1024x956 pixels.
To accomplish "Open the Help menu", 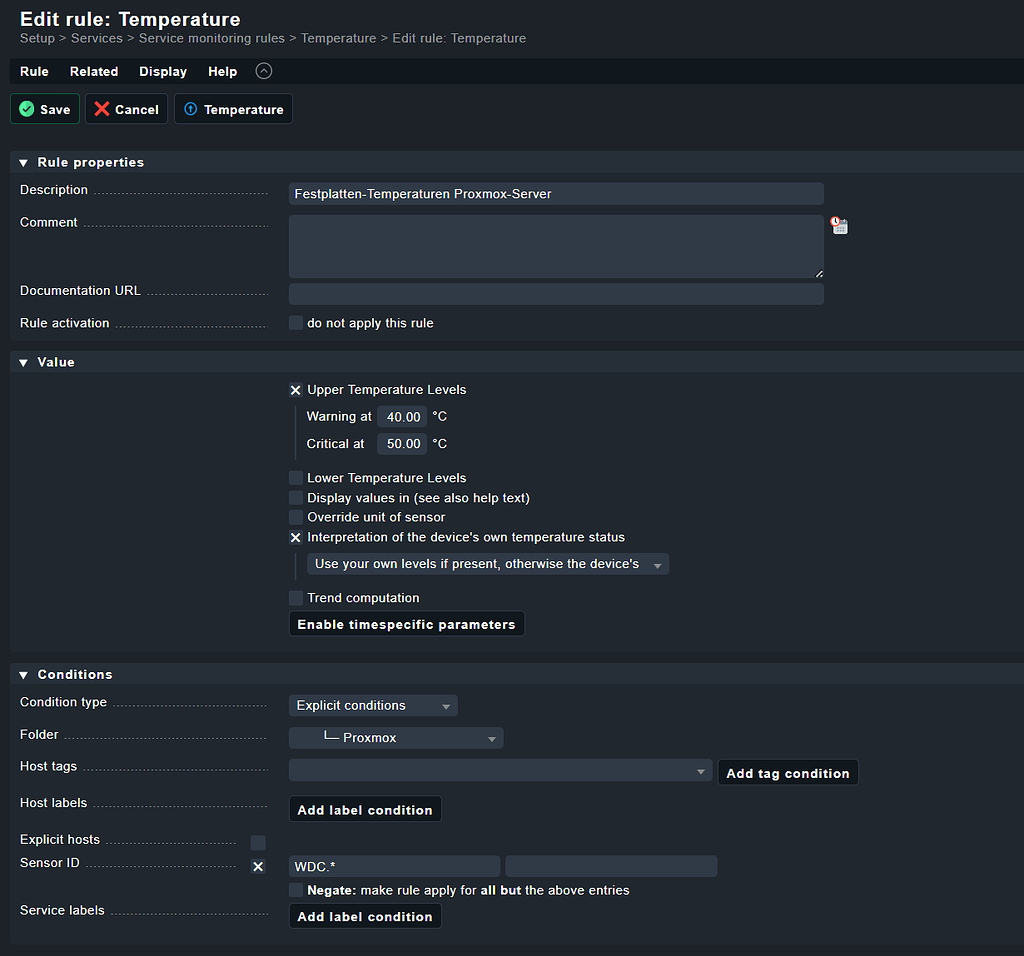I will (x=223, y=71).
